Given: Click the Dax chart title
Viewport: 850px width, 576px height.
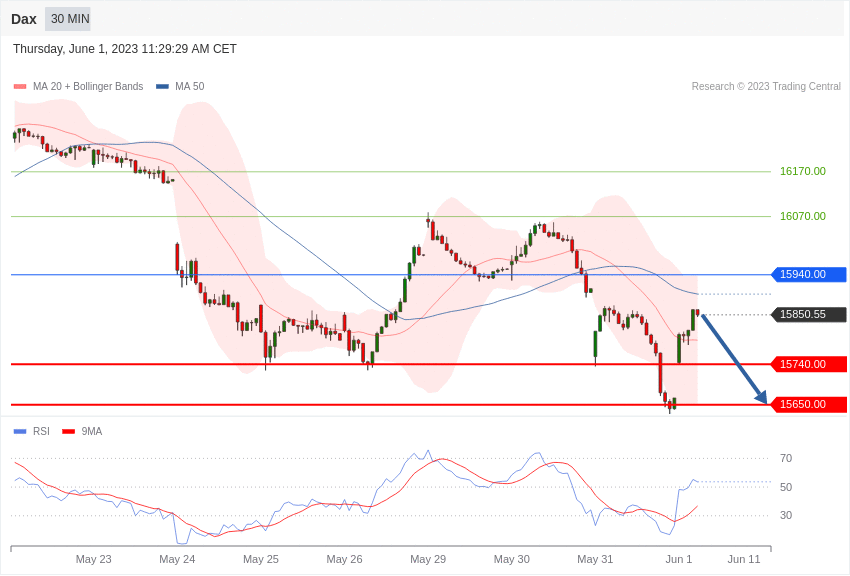Looking at the screenshot, I should 24,19.
